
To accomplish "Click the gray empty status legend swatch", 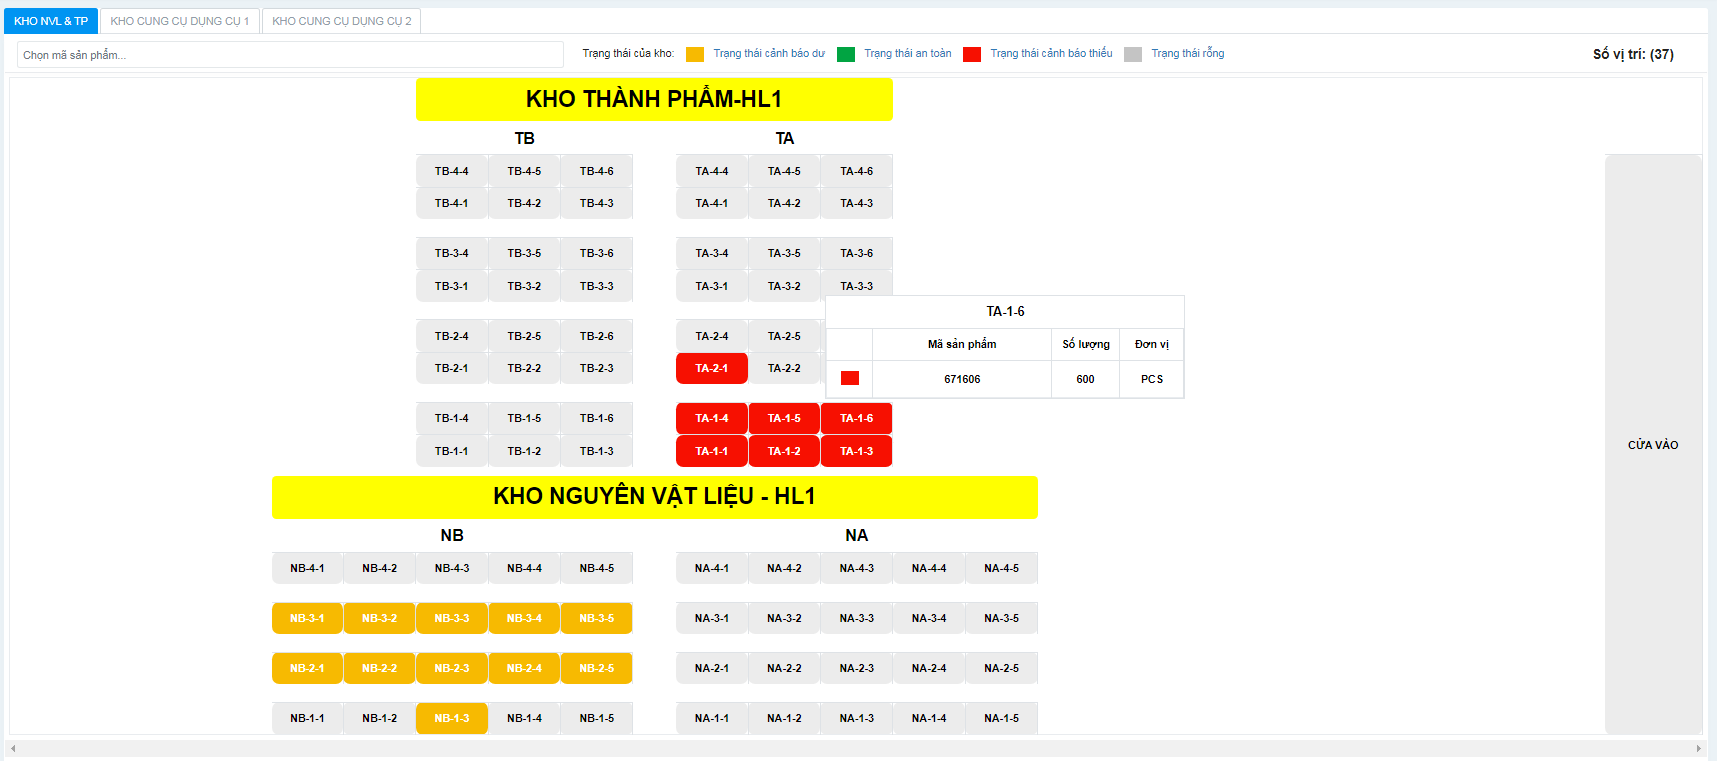I will (1133, 54).
